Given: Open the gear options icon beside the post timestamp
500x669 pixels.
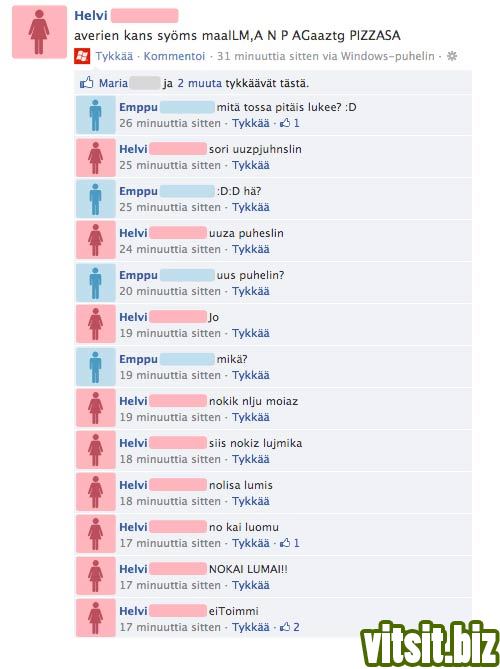Looking at the screenshot, I should [452, 56].
